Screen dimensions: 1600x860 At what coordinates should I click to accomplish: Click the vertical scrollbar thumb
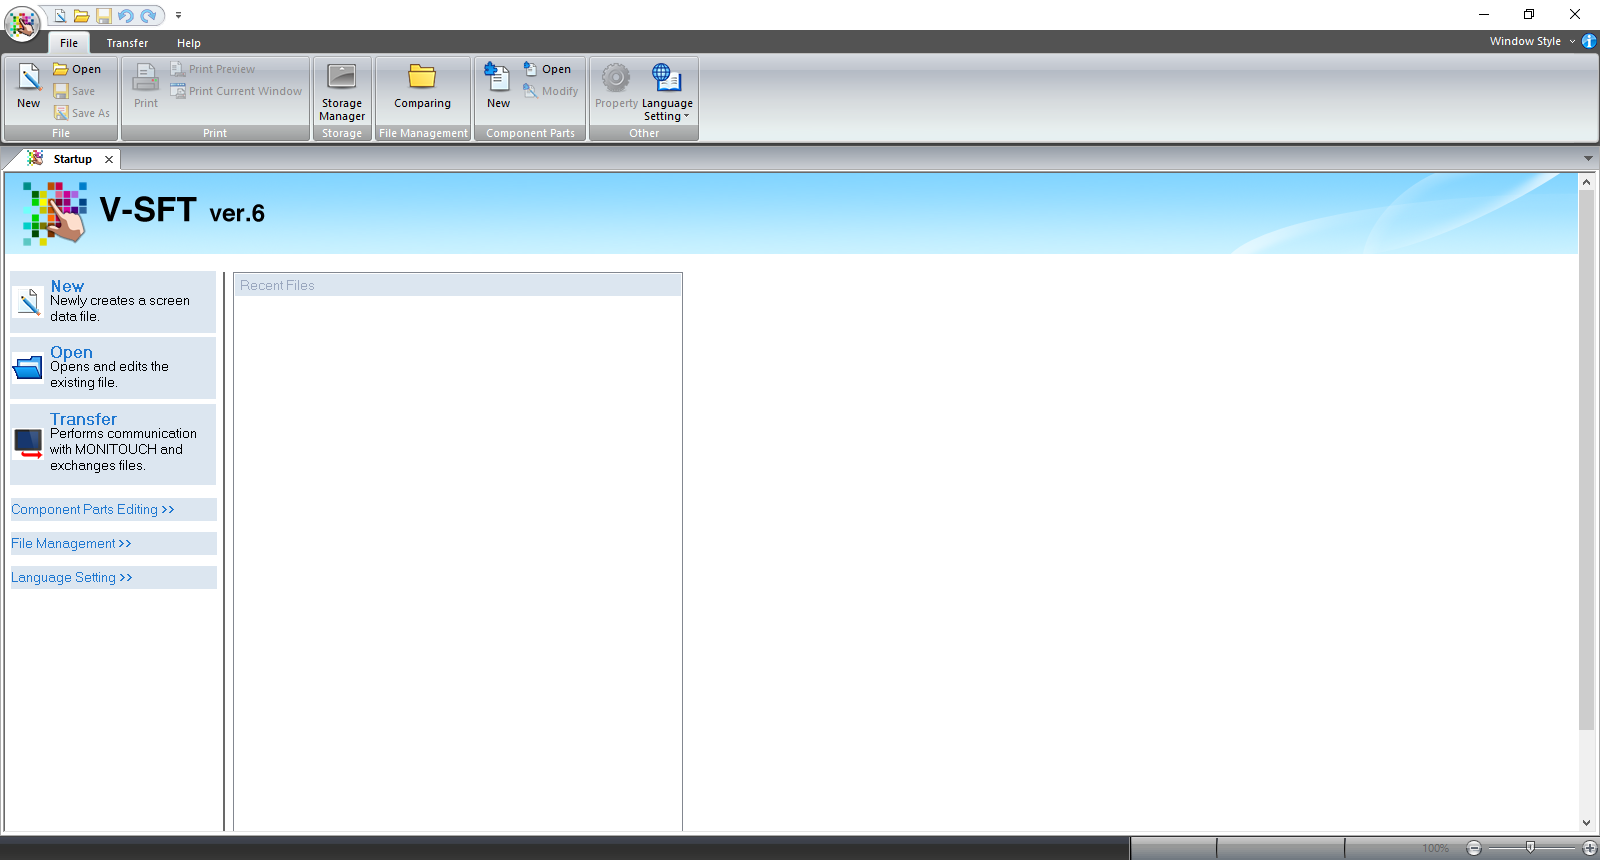[1586, 460]
